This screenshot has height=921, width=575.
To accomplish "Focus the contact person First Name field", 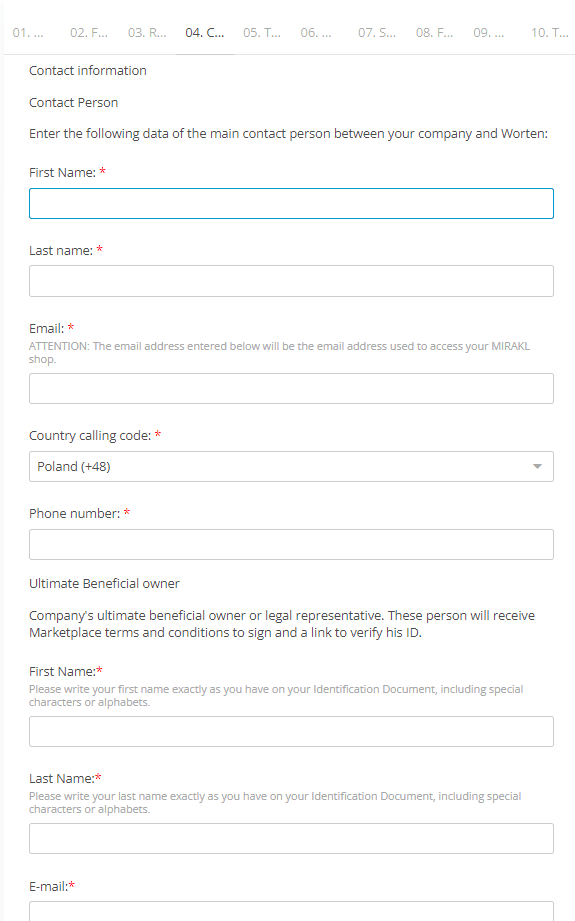I will tap(291, 203).
